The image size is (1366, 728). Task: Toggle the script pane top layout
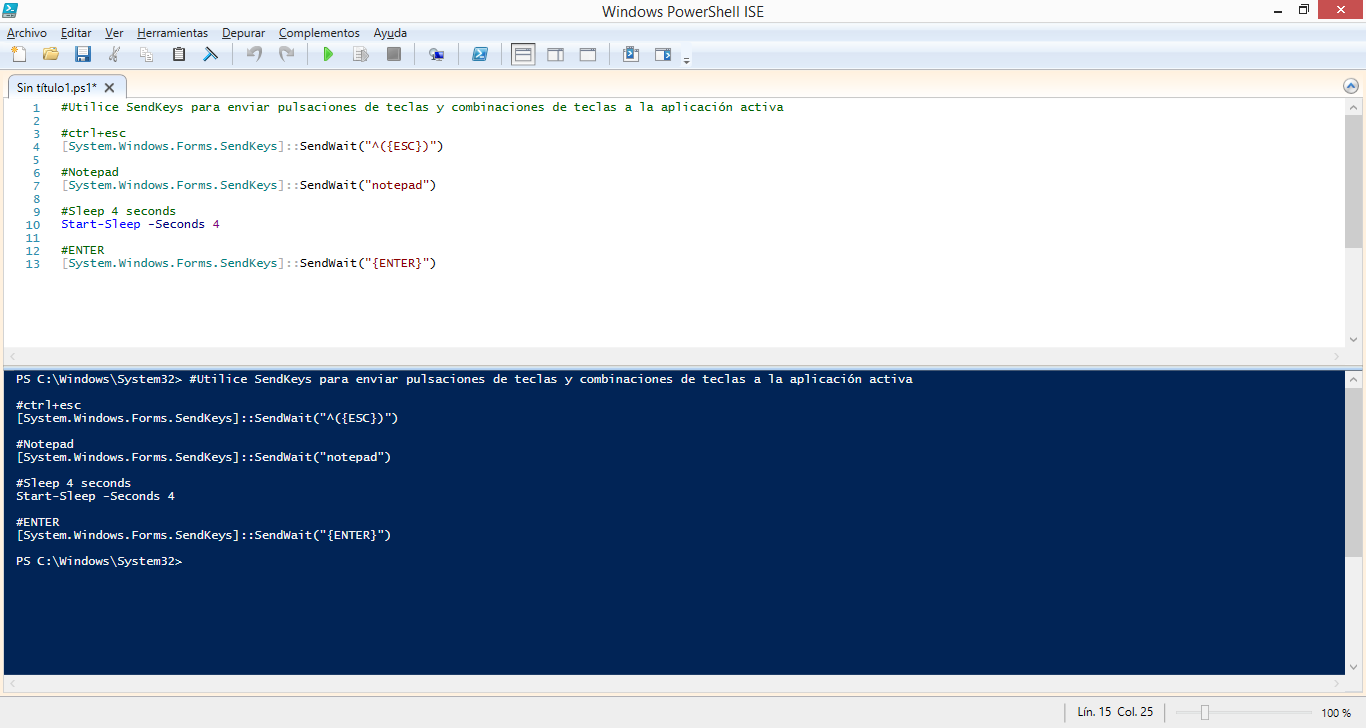[523, 54]
